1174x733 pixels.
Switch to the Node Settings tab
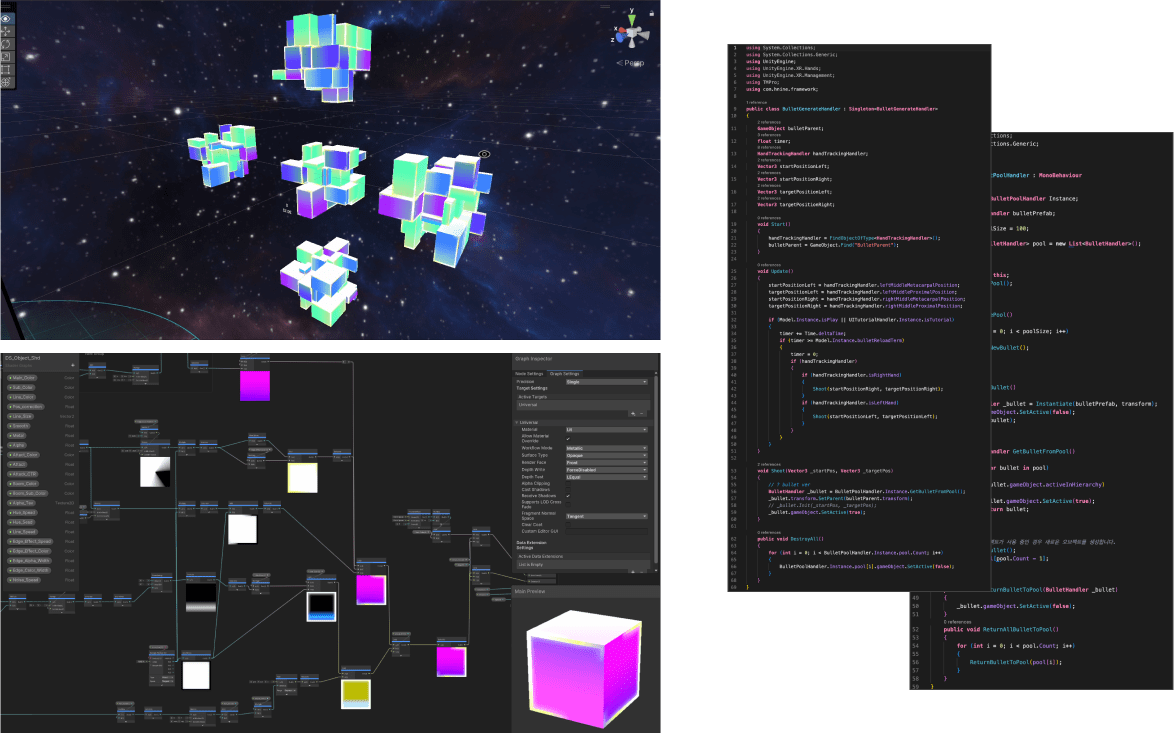click(x=529, y=373)
